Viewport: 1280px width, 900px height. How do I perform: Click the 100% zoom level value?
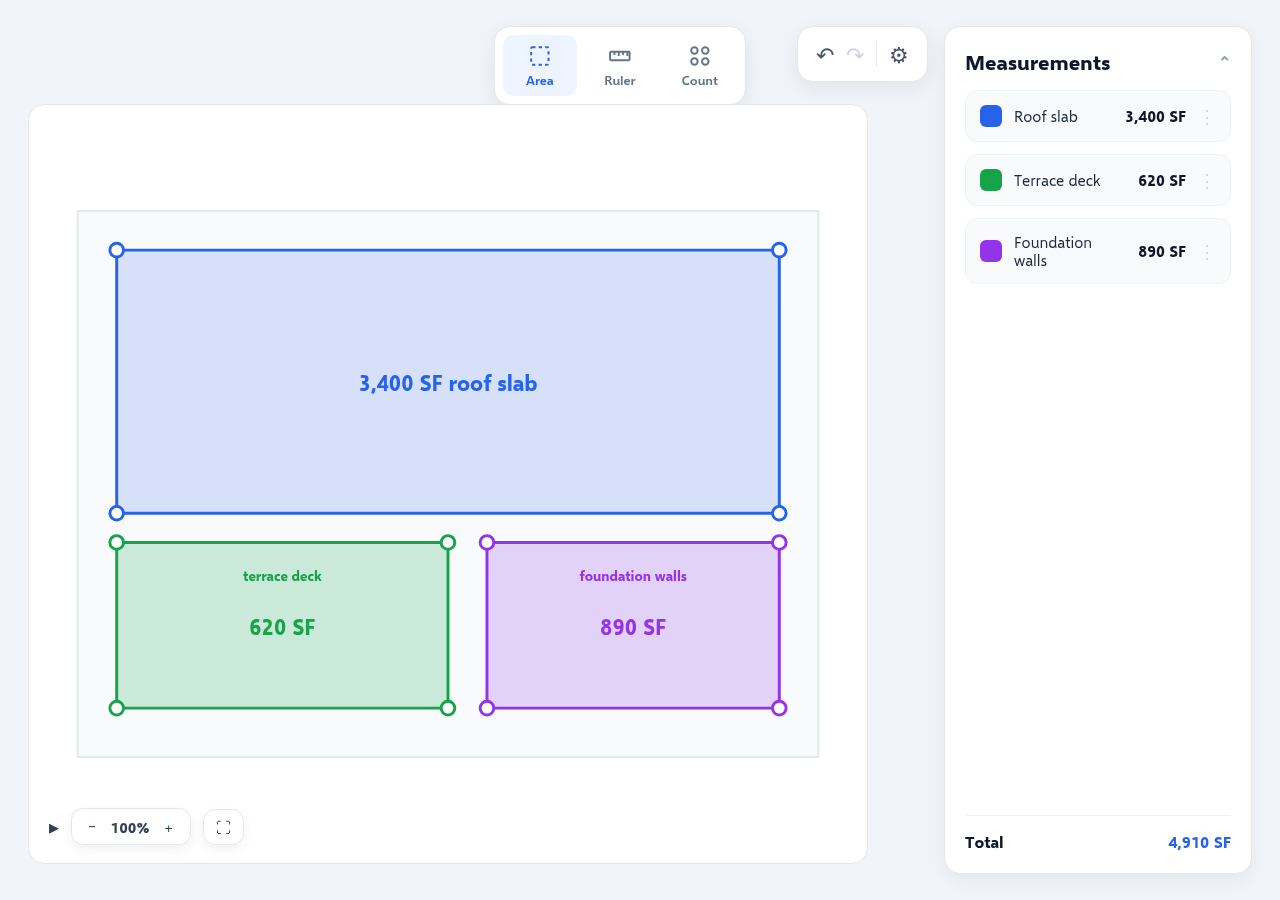[130, 828]
